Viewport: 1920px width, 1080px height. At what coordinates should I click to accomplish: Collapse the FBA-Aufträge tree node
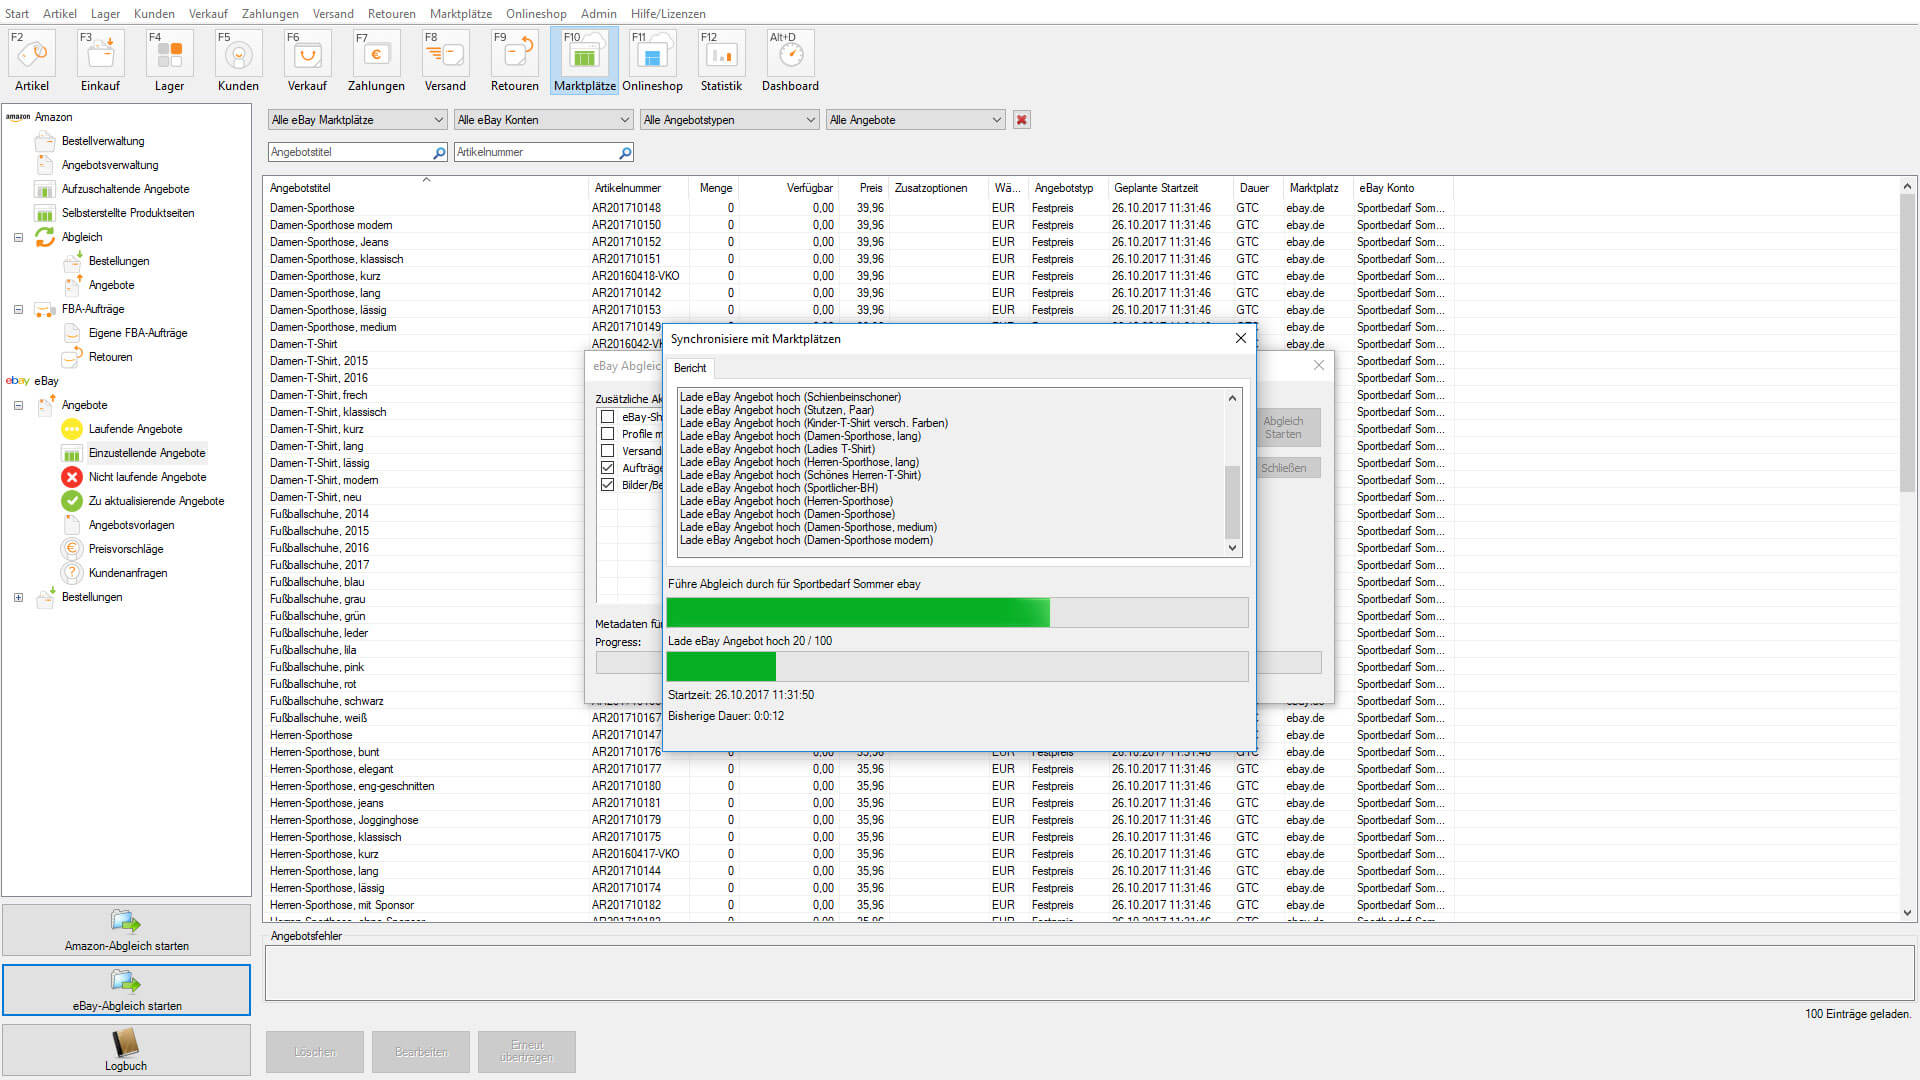click(18, 310)
